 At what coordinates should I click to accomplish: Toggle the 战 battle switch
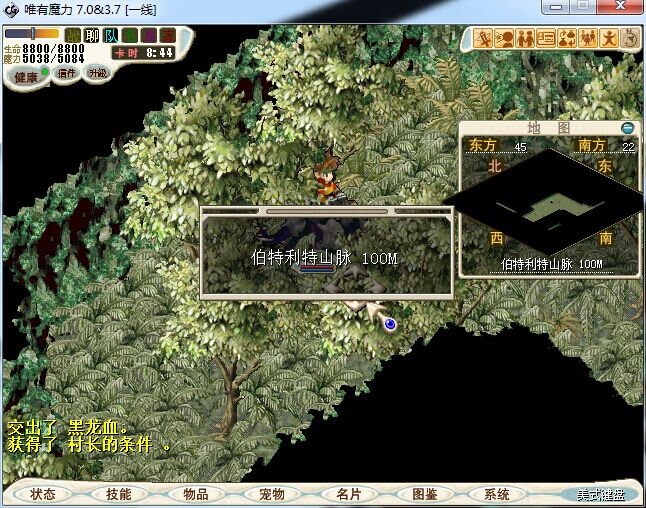(73, 36)
